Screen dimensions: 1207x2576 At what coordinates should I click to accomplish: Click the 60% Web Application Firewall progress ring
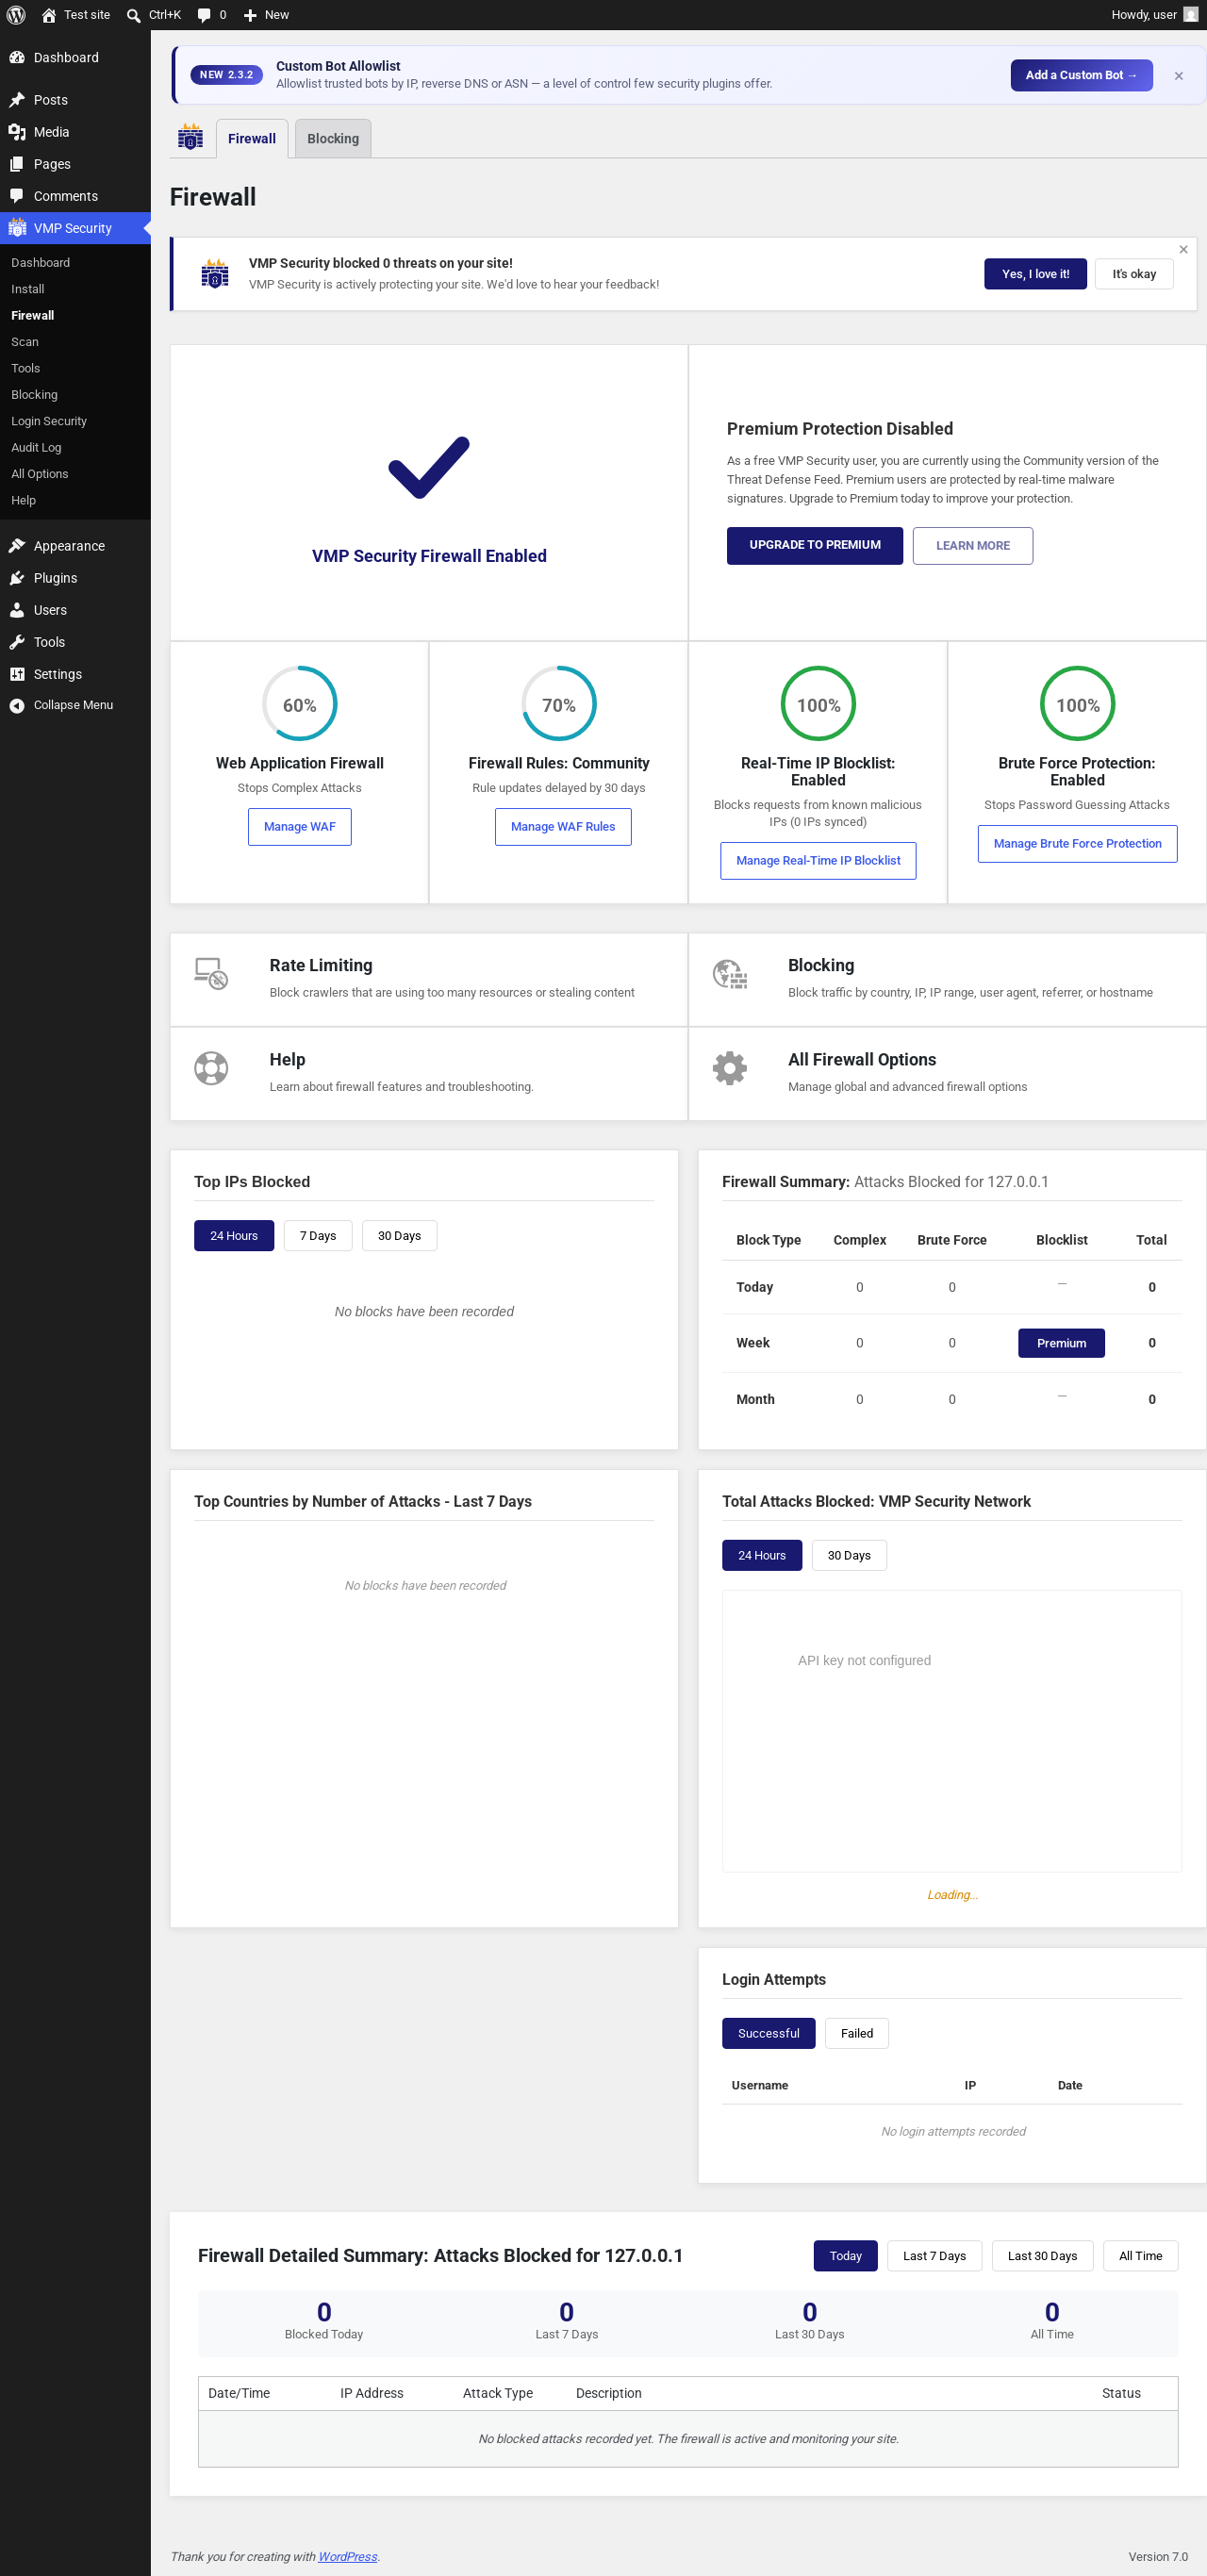click(300, 705)
